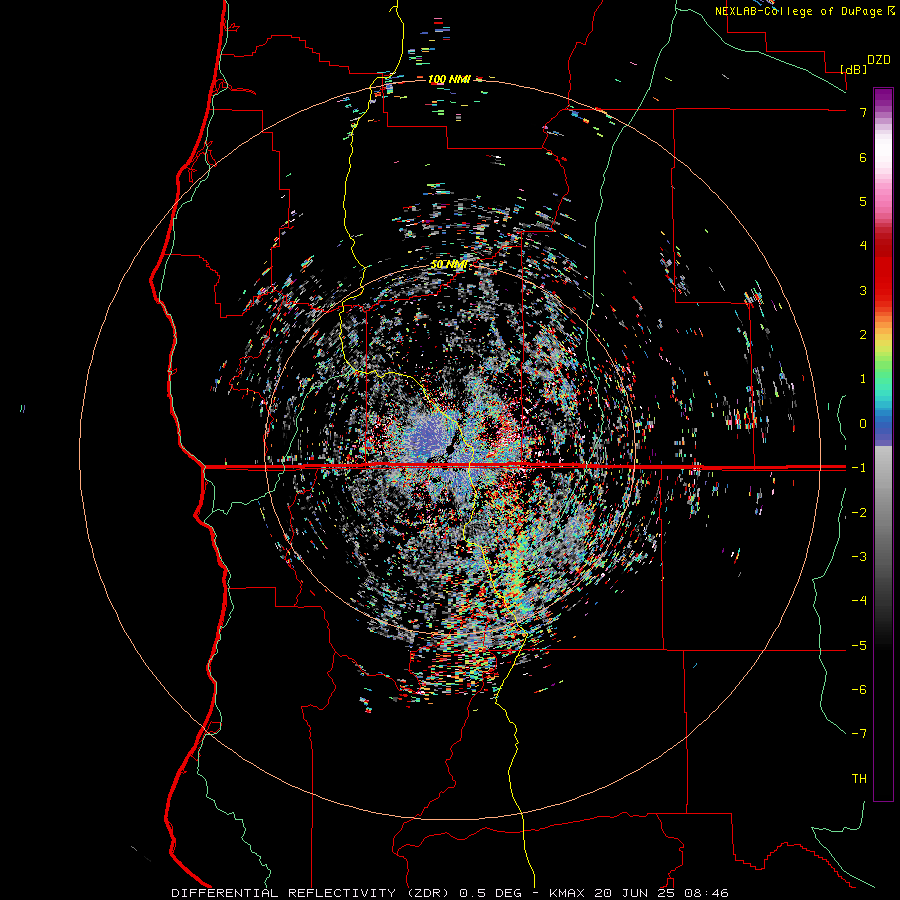Click the 7 dB scale value
The image size is (900, 900).
[x=863, y=112]
